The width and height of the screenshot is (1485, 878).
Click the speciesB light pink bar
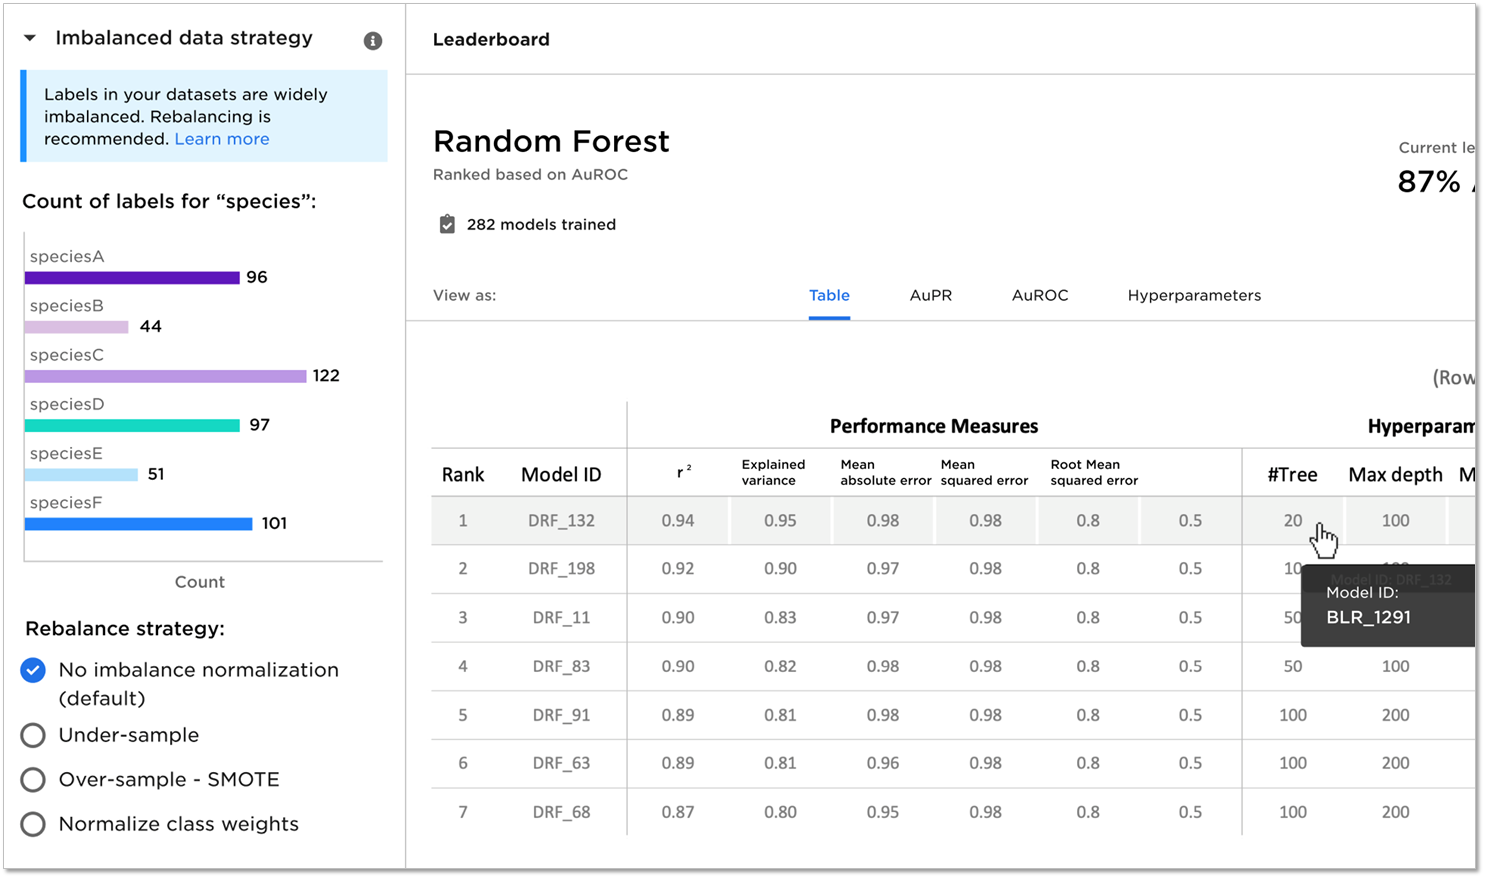77,327
